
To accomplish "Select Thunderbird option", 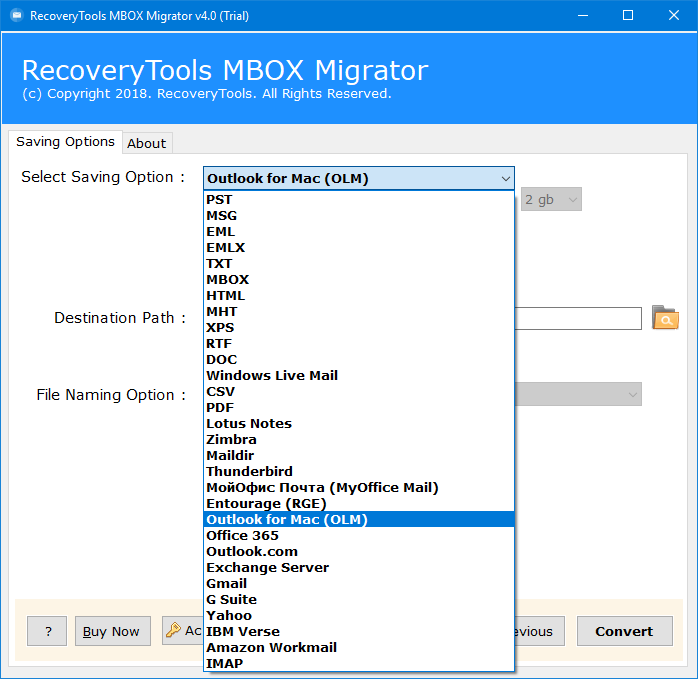I will pyautogui.click(x=359, y=472).
